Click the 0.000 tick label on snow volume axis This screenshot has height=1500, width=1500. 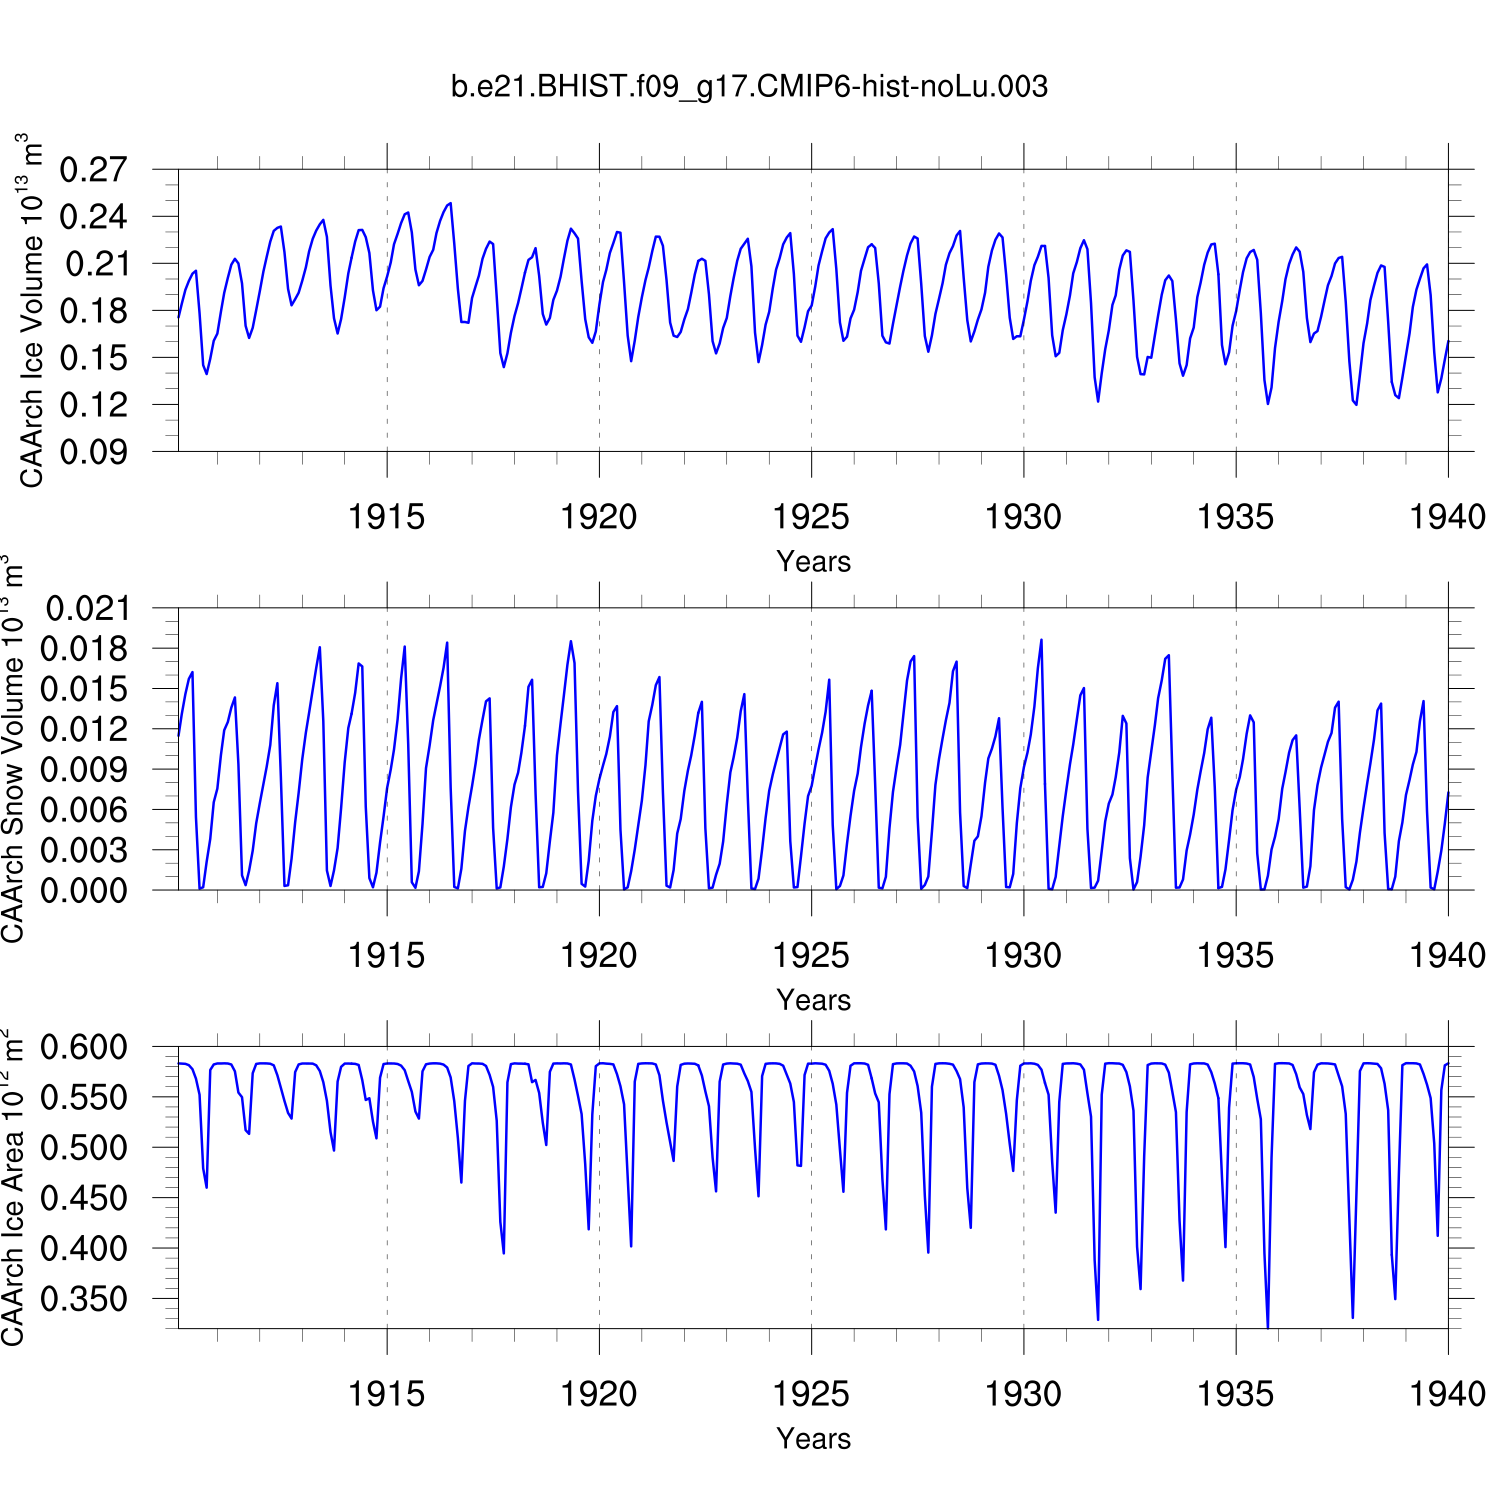84,890
